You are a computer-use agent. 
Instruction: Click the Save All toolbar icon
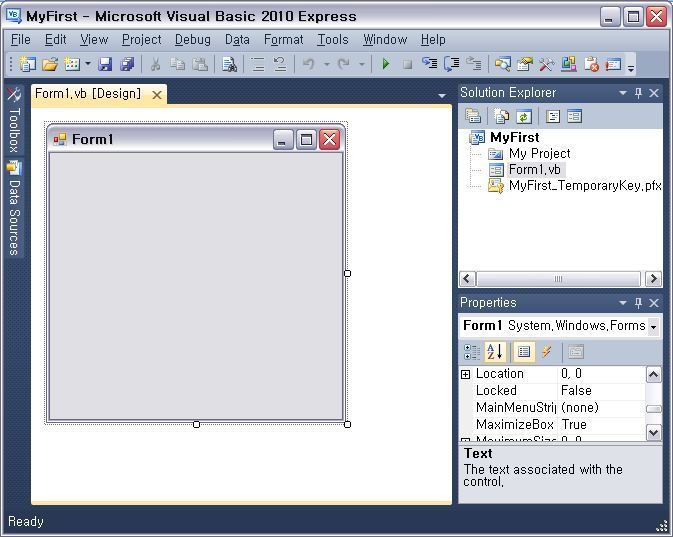[127, 64]
